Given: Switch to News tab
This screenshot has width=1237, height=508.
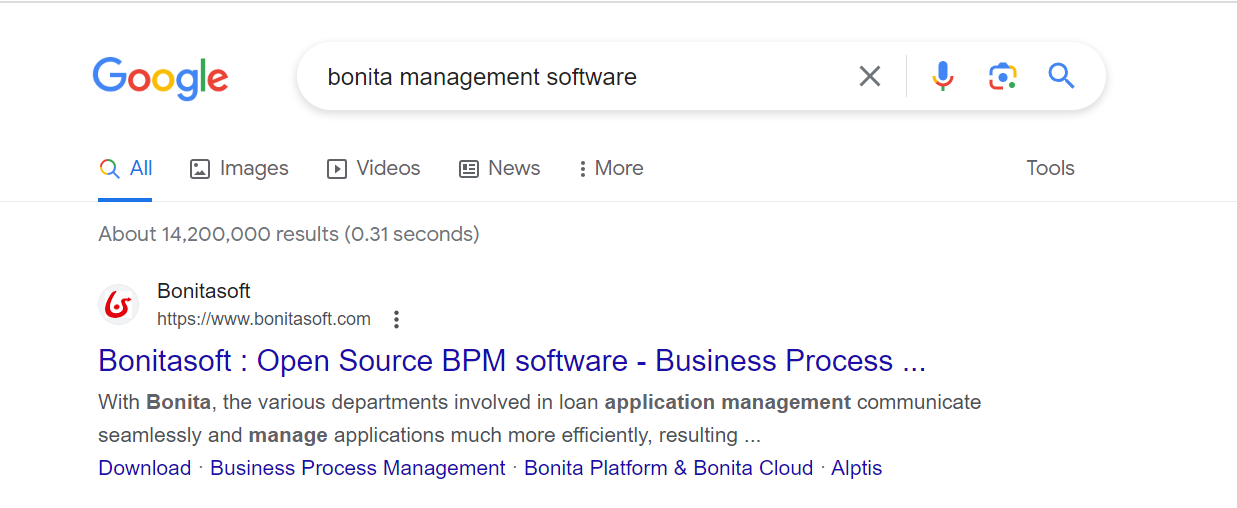Looking at the screenshot, I should click(500, 169).
